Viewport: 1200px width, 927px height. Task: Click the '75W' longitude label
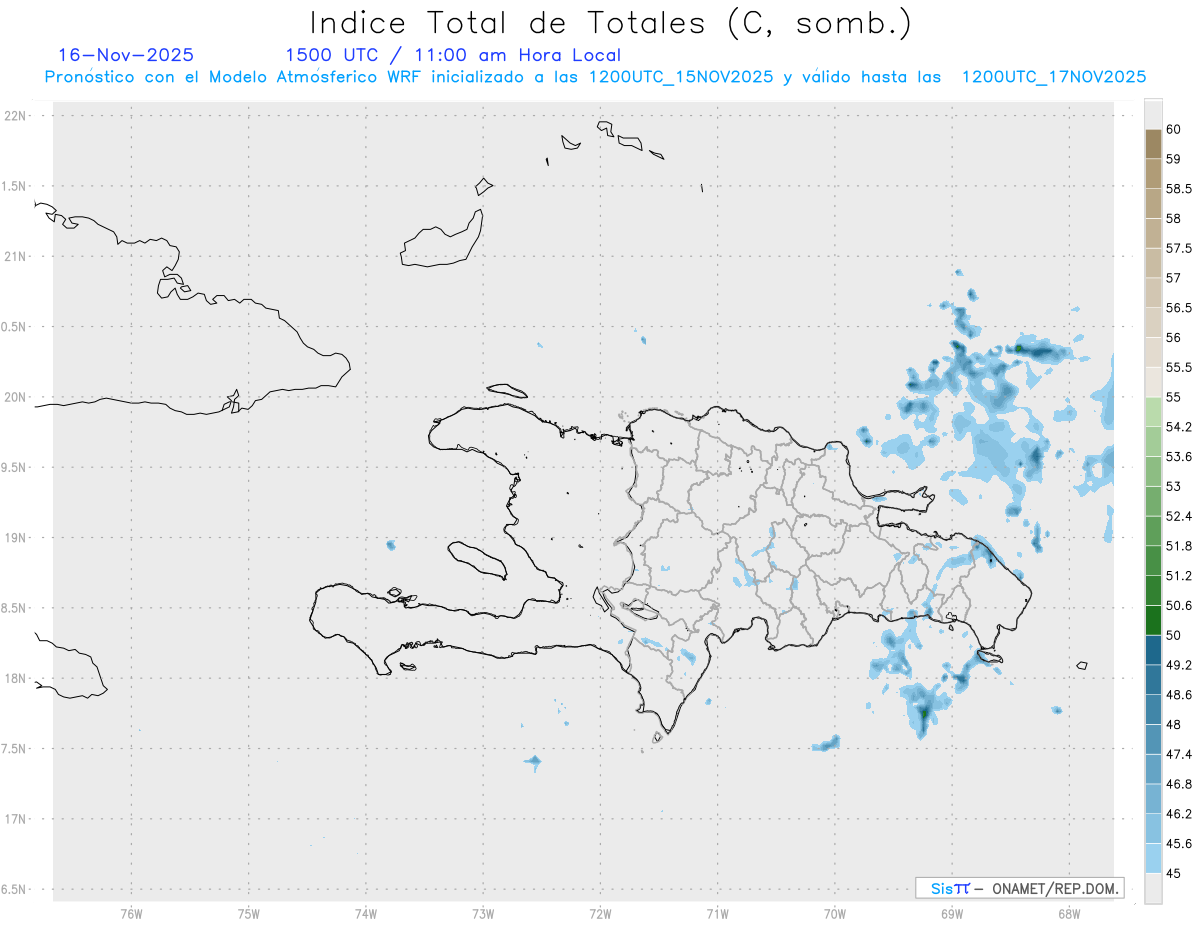click(x=249, y=914)
